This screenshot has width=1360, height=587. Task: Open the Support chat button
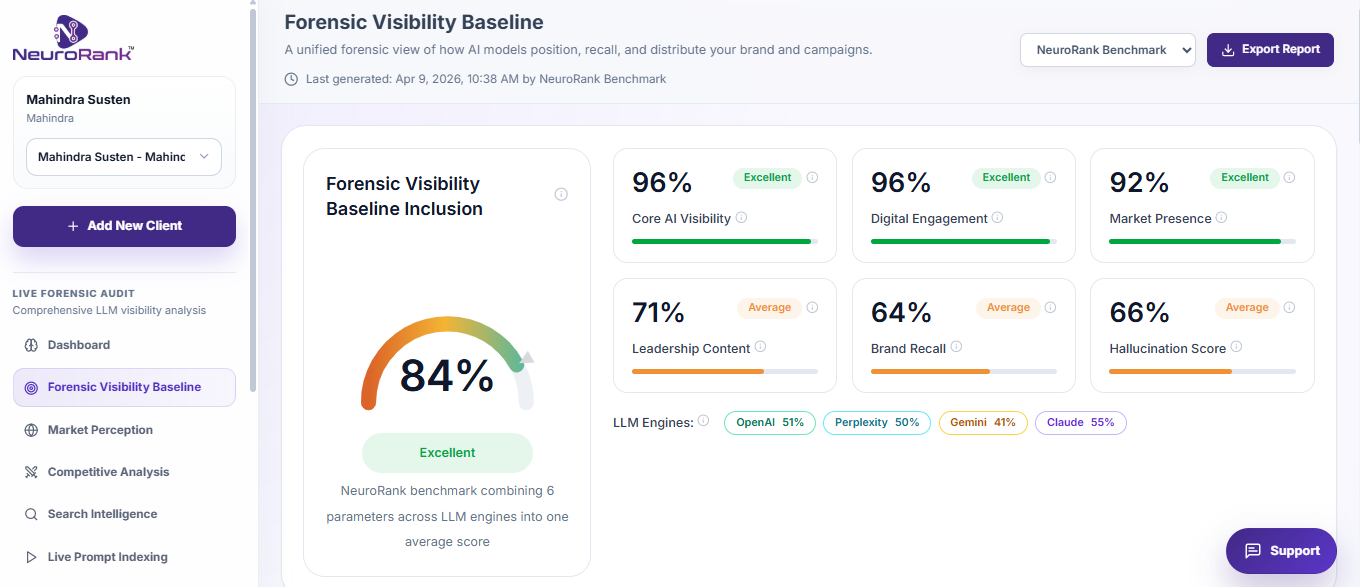1281,551
